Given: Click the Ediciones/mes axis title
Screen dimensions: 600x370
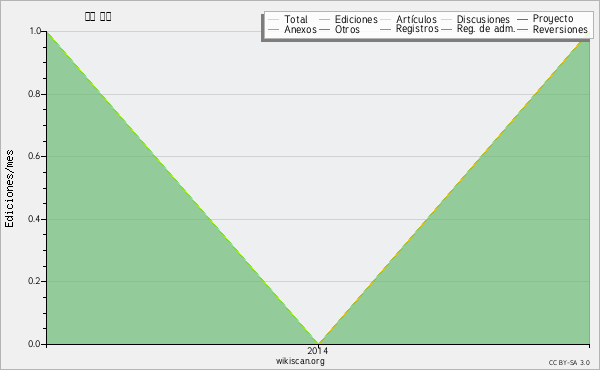Looking at the screenshot, I should 9,189.
